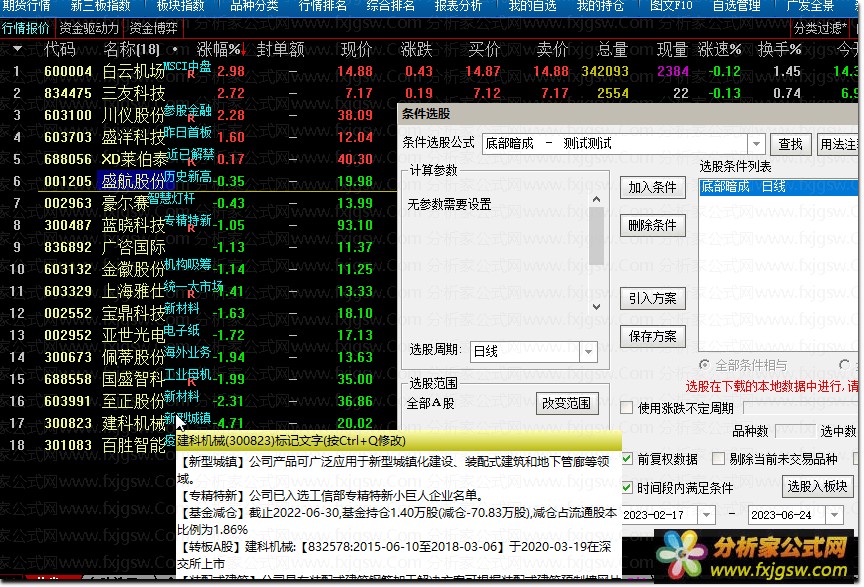Open the 报表分析 menu tab
This screenshot has width=864, height=587.
tap(458, 6)
